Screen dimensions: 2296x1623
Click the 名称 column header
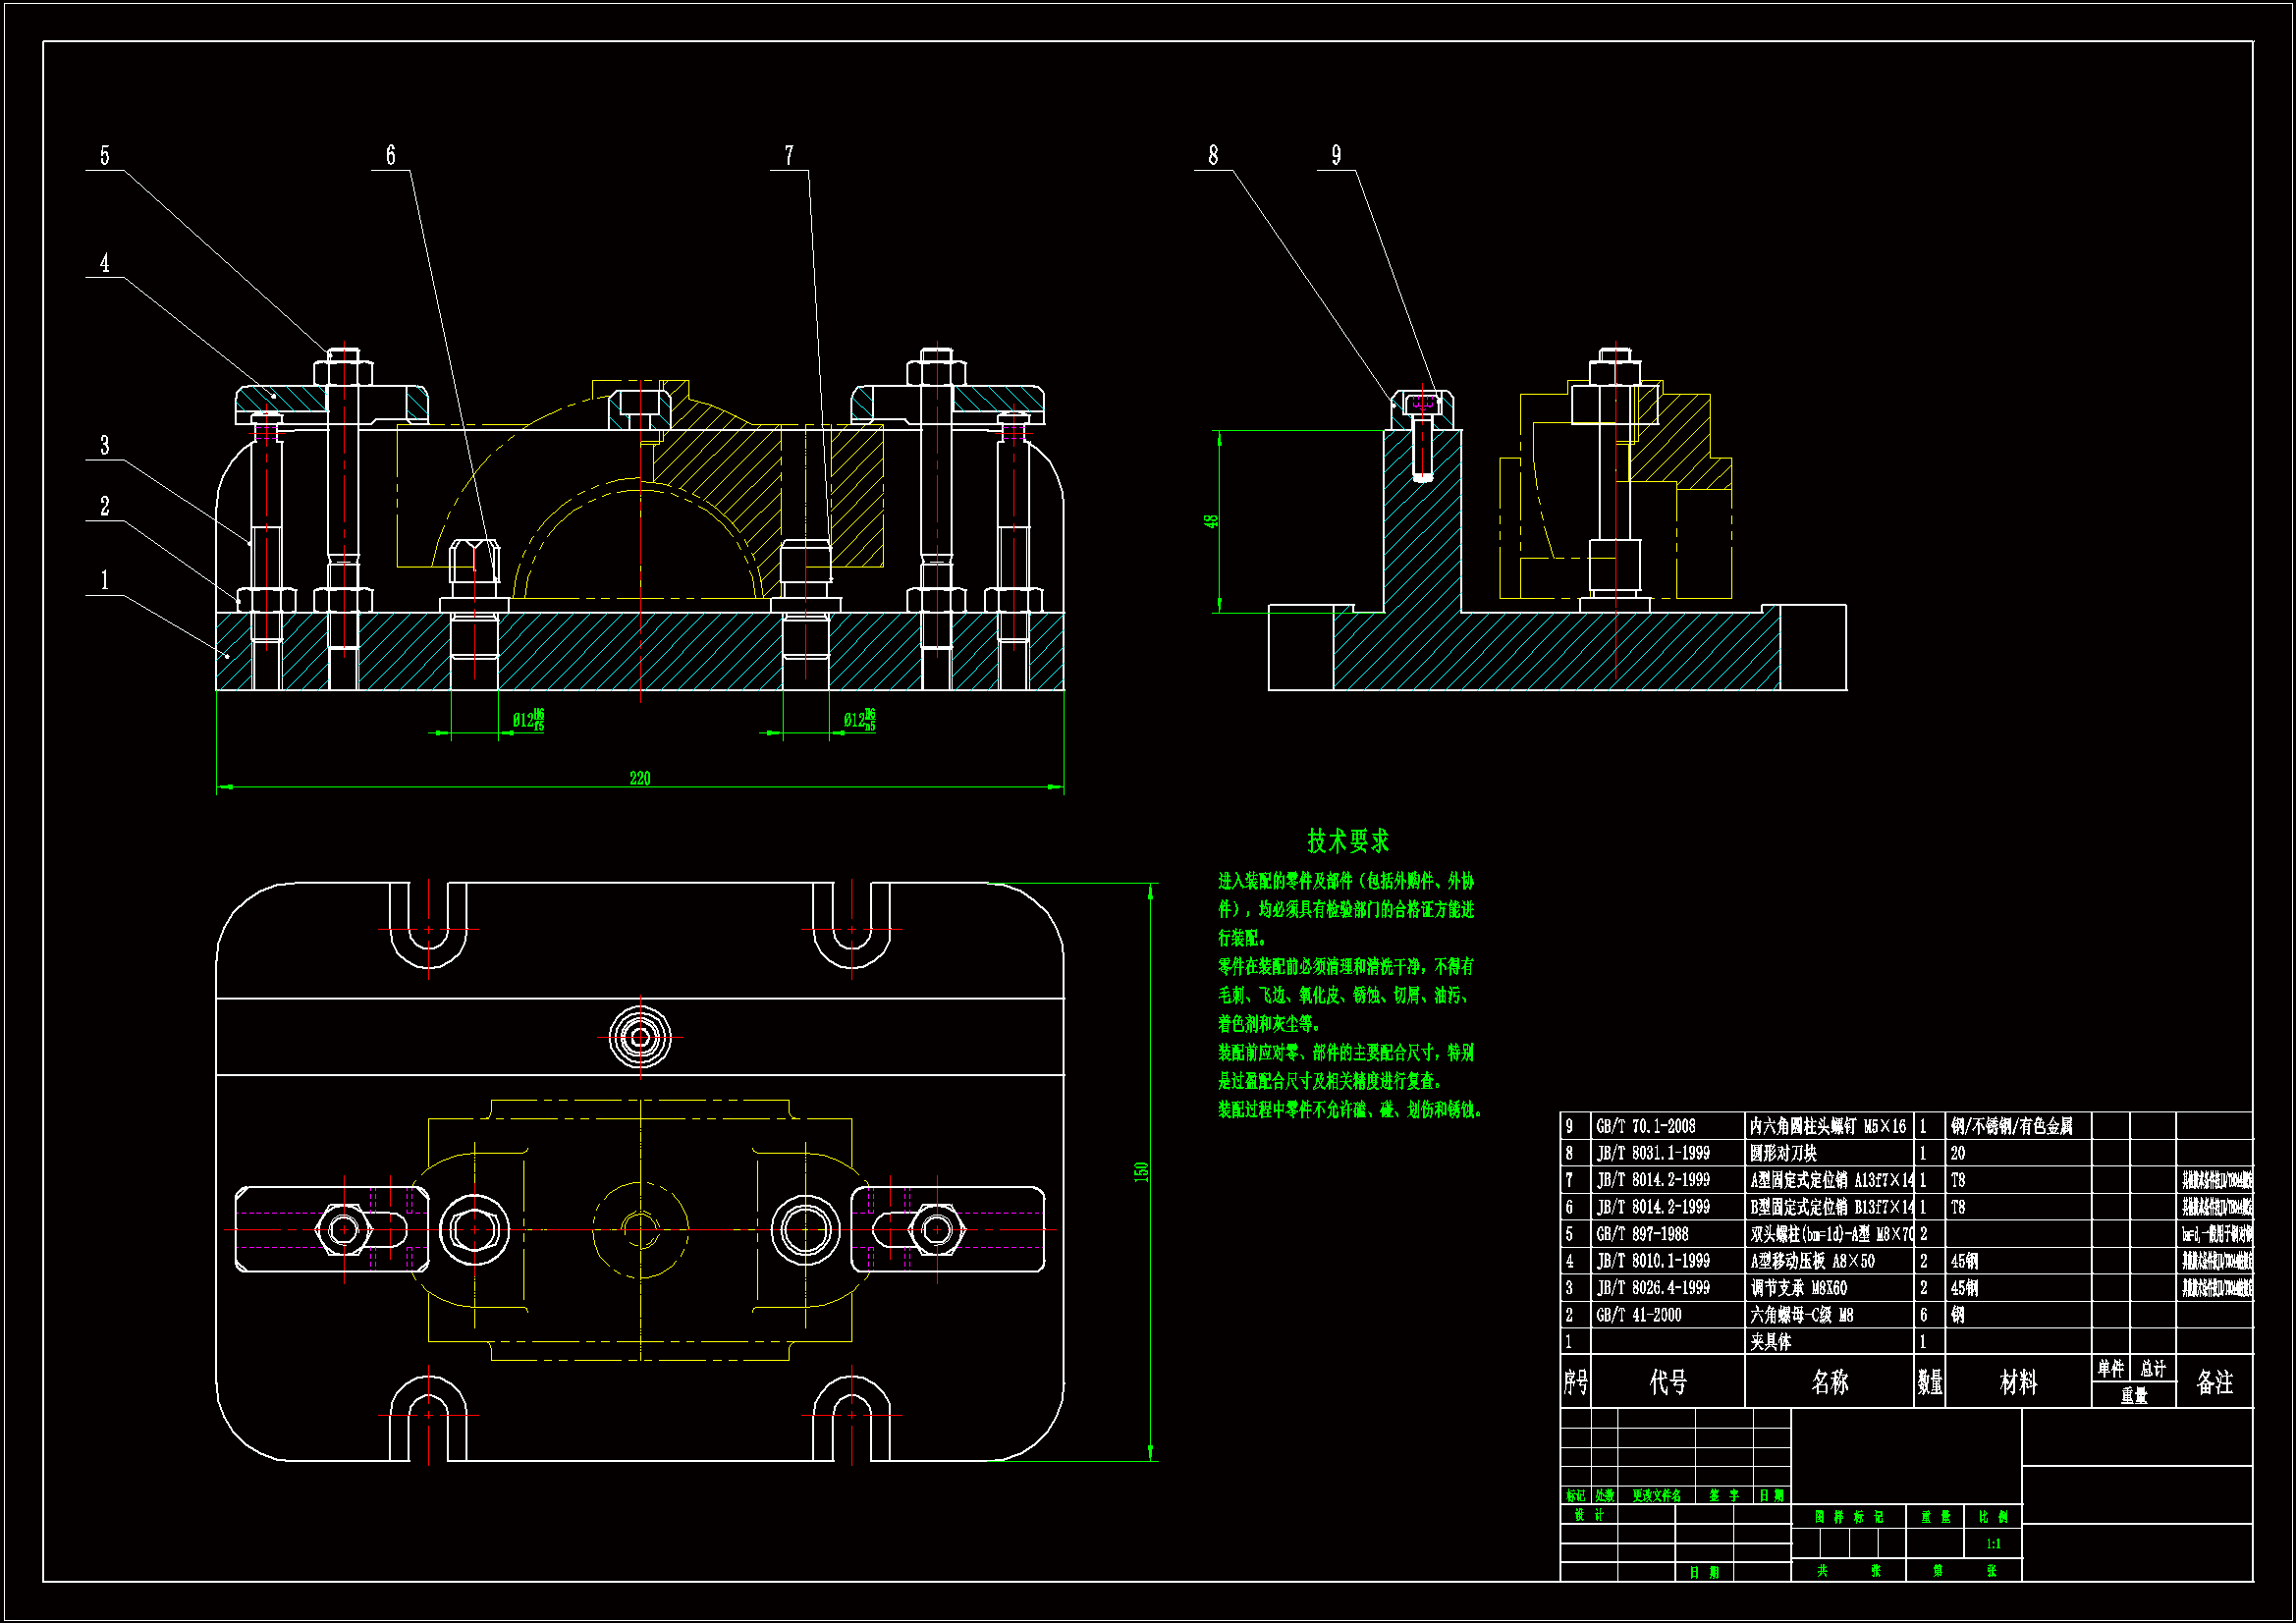1829,1382
